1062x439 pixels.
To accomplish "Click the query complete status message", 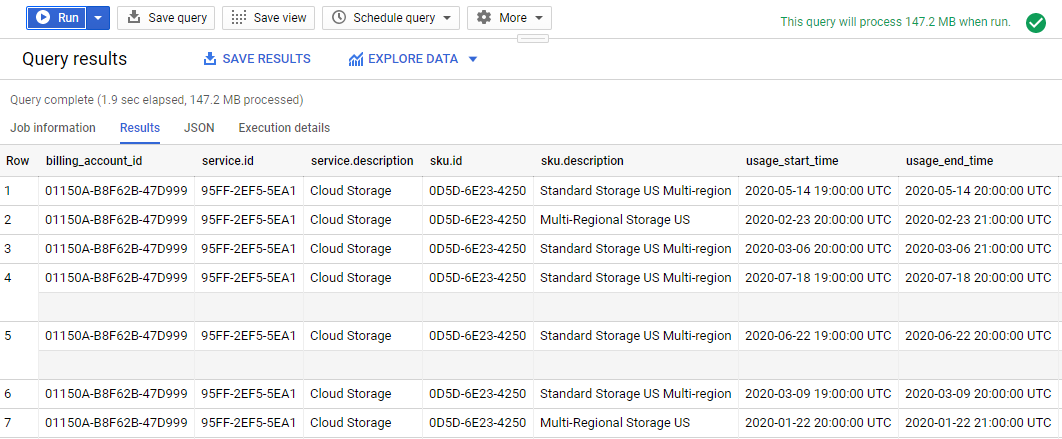I will pyautogui.click(x=156, y=100).
